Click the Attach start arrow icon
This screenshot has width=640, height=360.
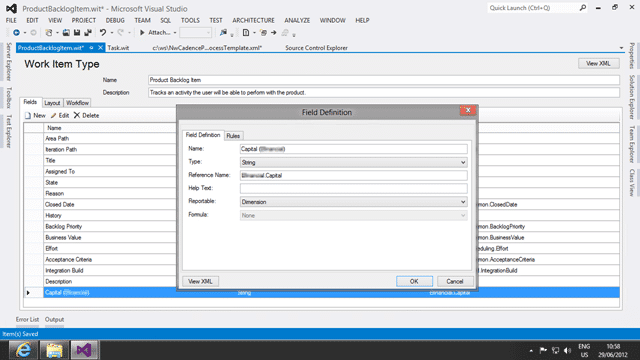click(142, 33)
